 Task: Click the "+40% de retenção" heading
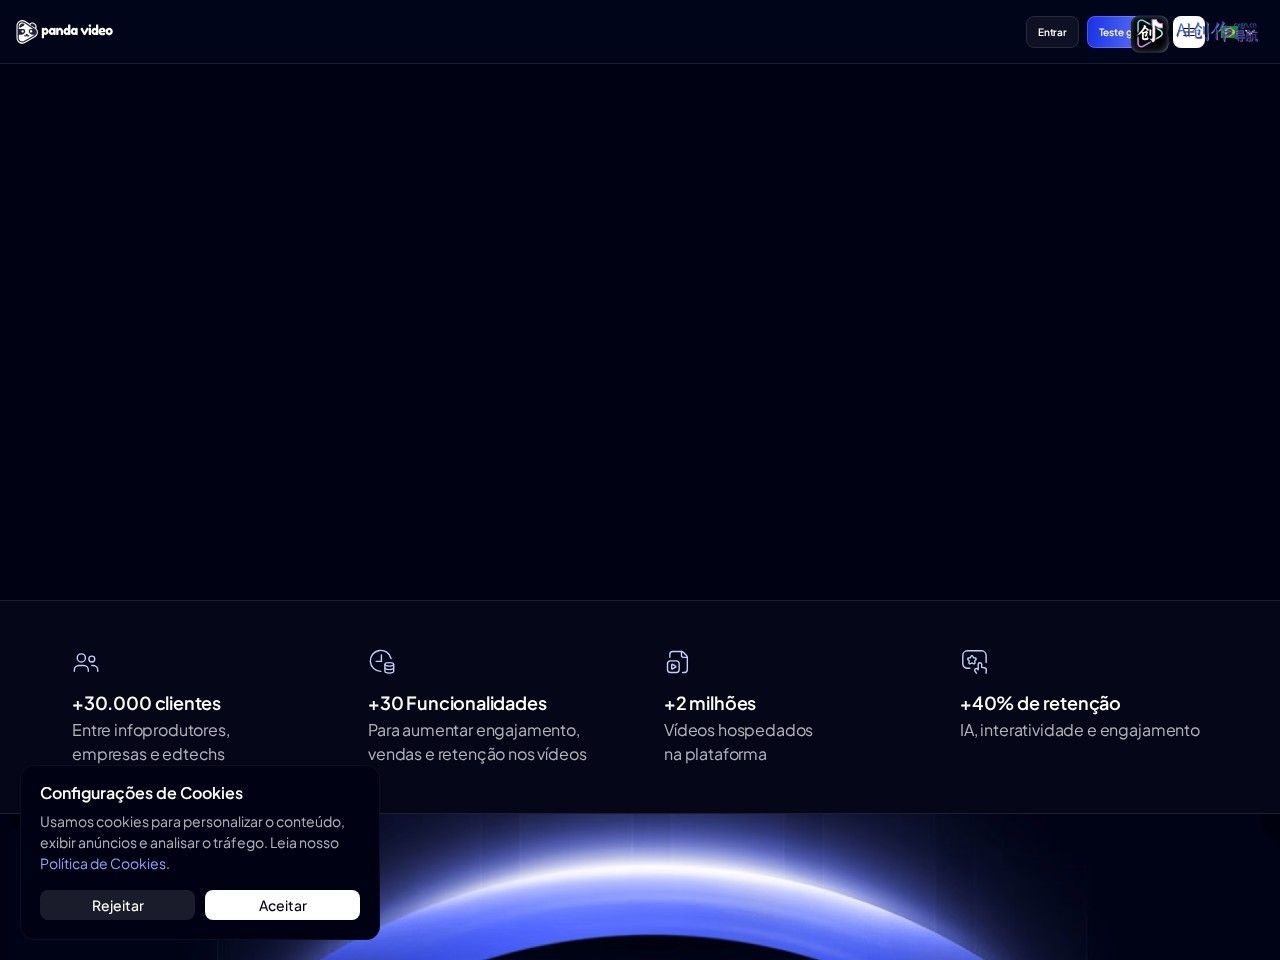(1040, 703)
